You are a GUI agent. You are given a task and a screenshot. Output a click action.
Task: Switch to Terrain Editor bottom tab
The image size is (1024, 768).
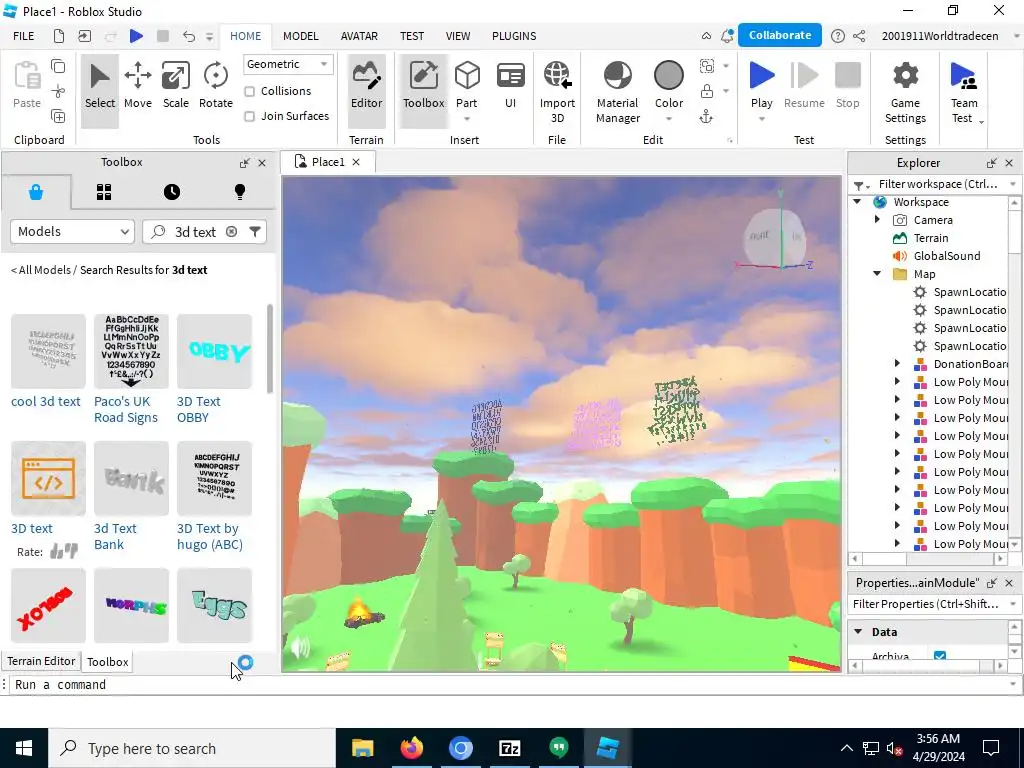tap(41, 661)
